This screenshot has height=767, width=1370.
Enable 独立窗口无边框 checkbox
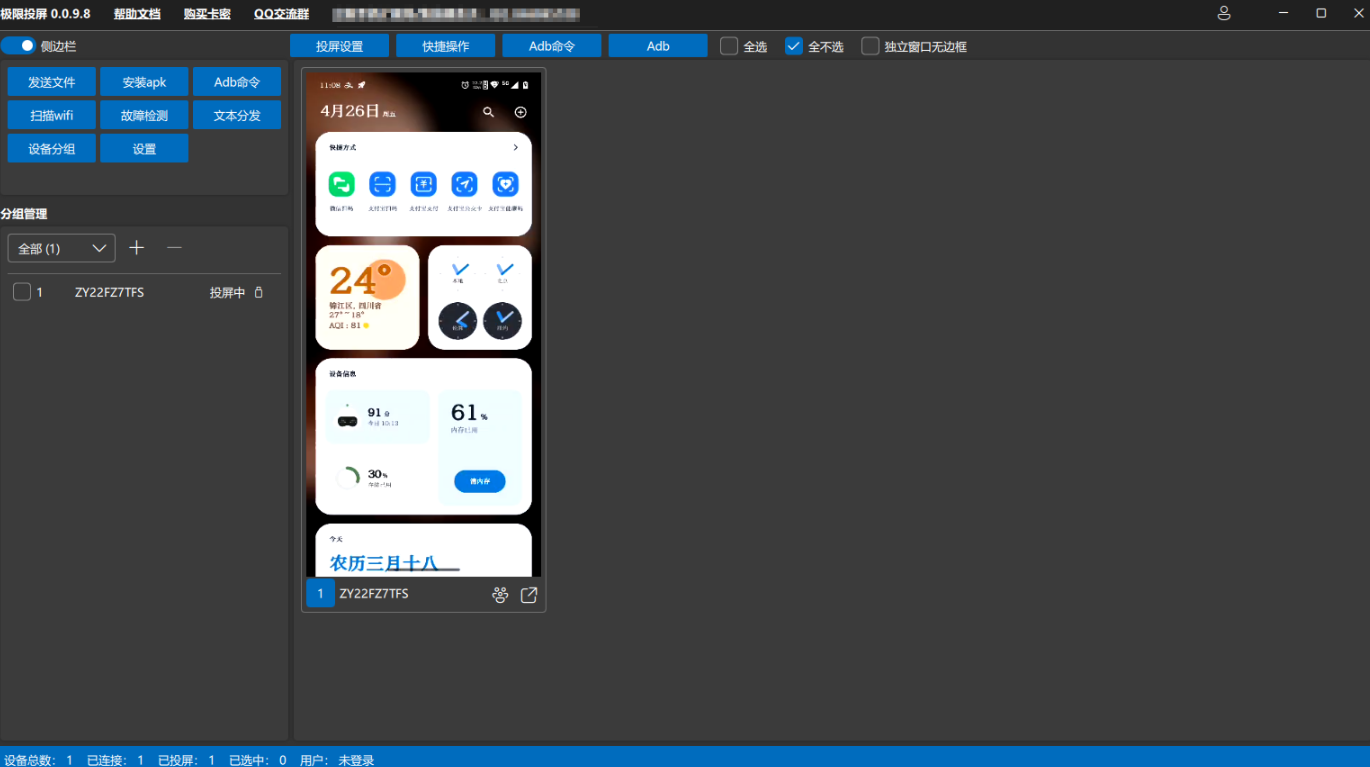(x=871, y=46)
